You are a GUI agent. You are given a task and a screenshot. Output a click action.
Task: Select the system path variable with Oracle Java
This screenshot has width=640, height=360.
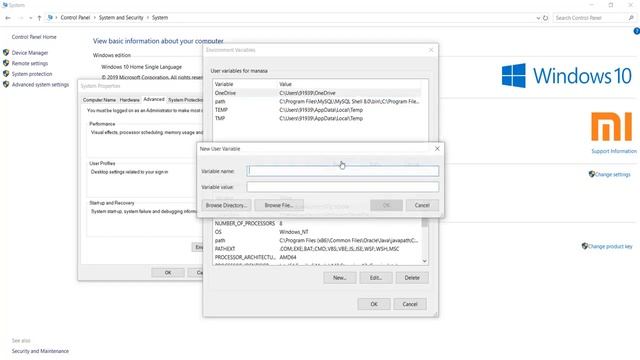318,240
